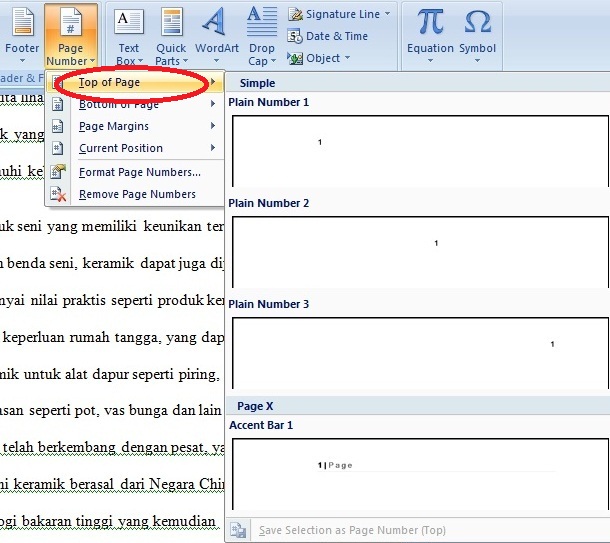Click the Page X gallery heading
This screenshot has width=610, height=543.
point(255,406)
